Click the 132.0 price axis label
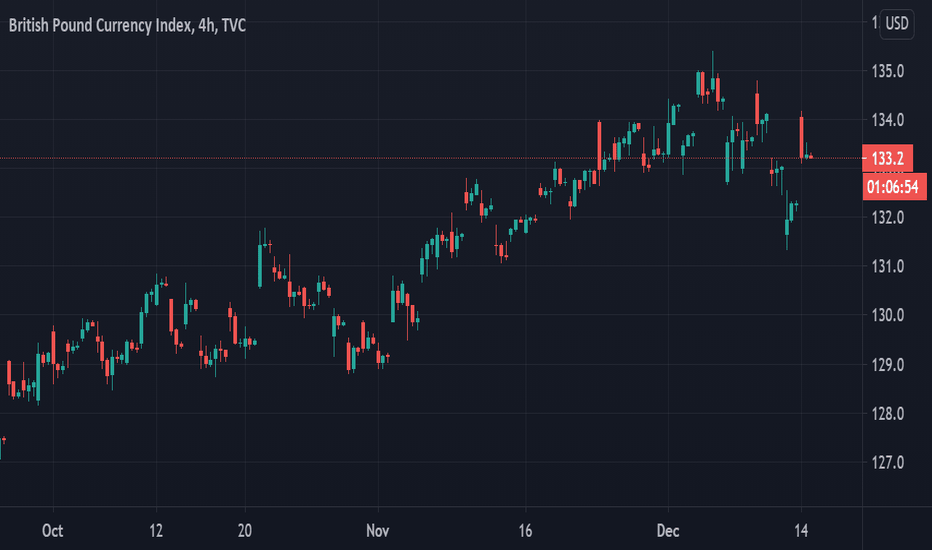Image resolution: width=932 pixels, height=550 pixels. click(x=887, y=218)
